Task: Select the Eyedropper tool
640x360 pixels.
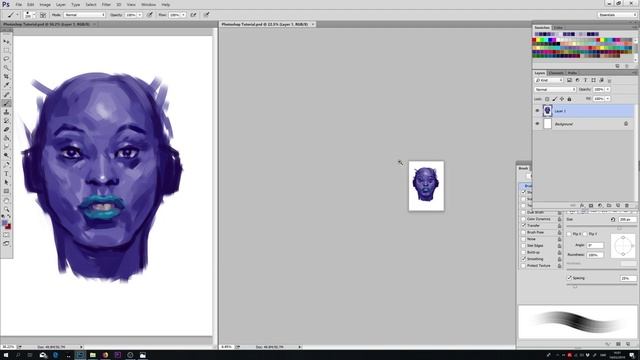Action: click(6, 85)
